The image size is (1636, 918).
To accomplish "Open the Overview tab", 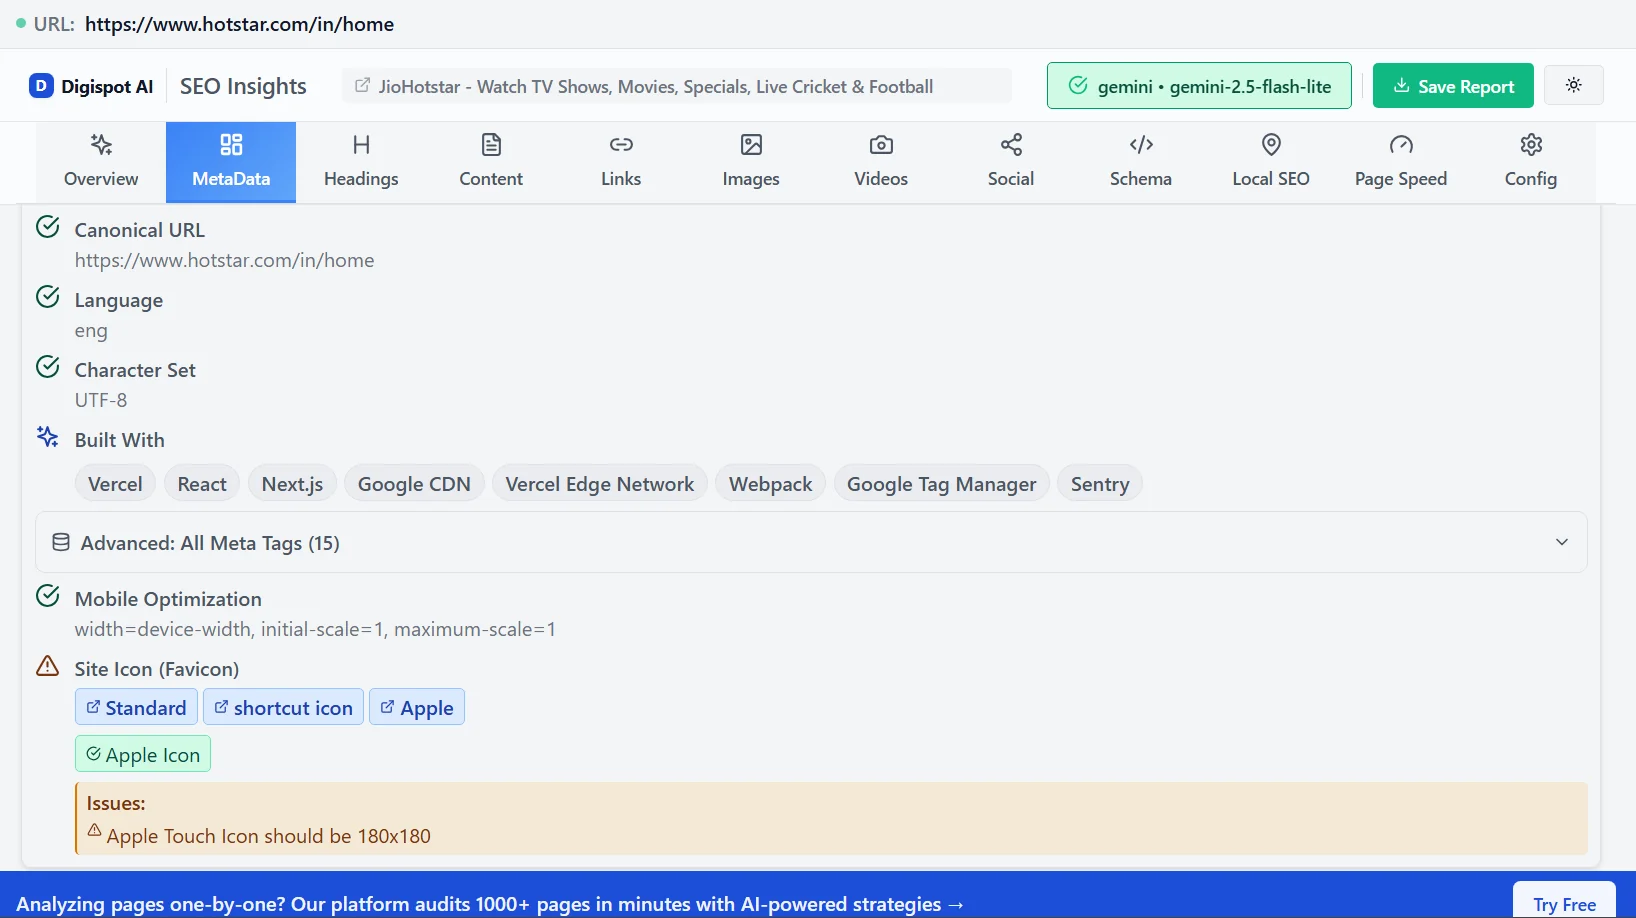I will coord(101,162).
